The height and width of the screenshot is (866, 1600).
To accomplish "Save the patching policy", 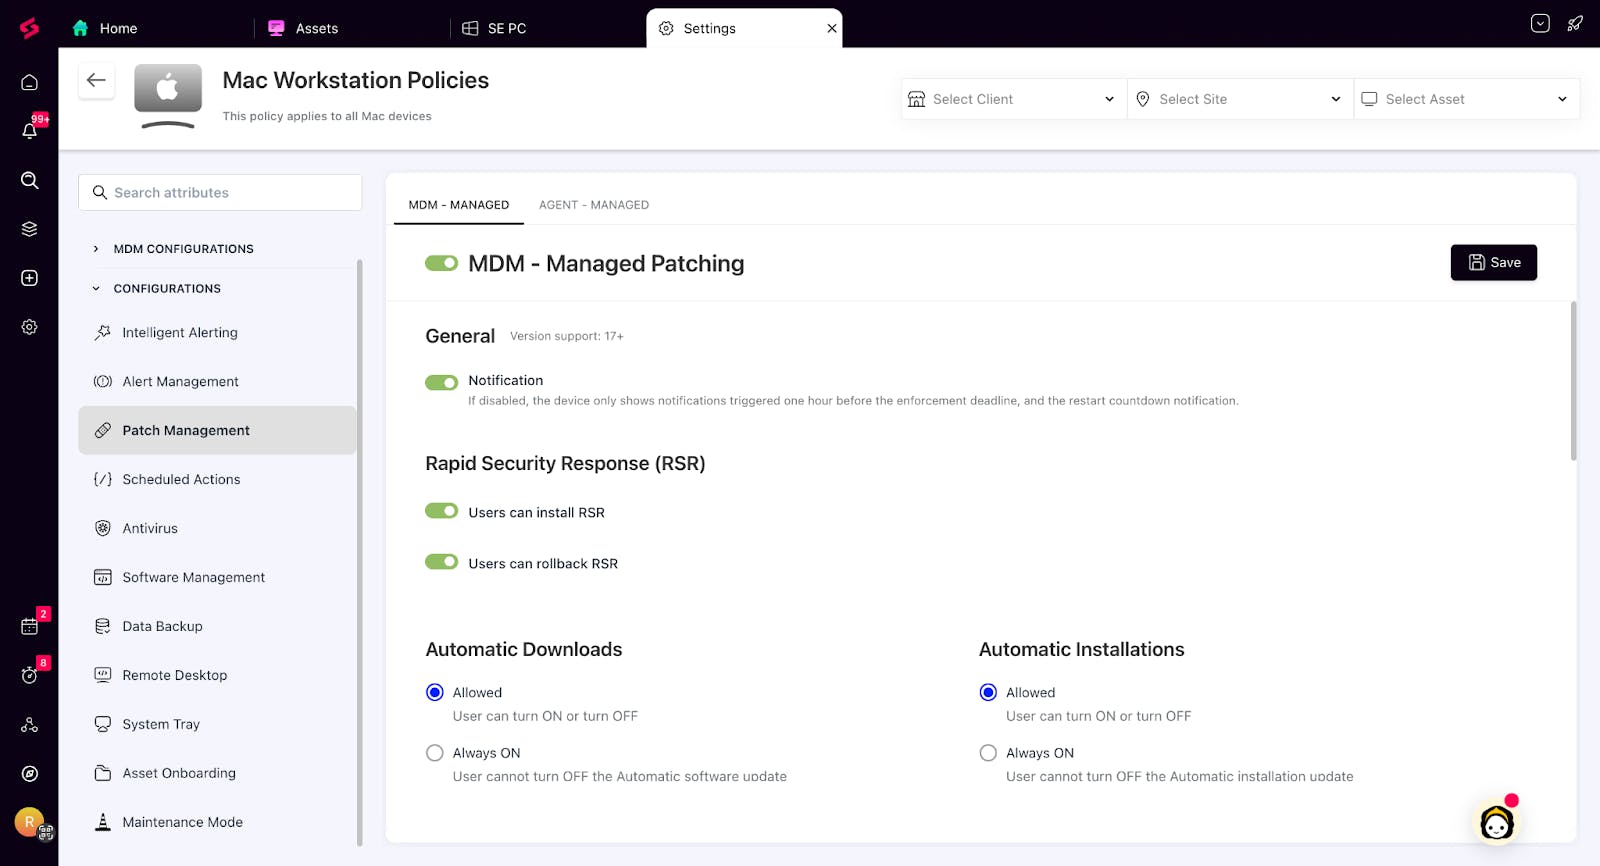I will 1493,263.
